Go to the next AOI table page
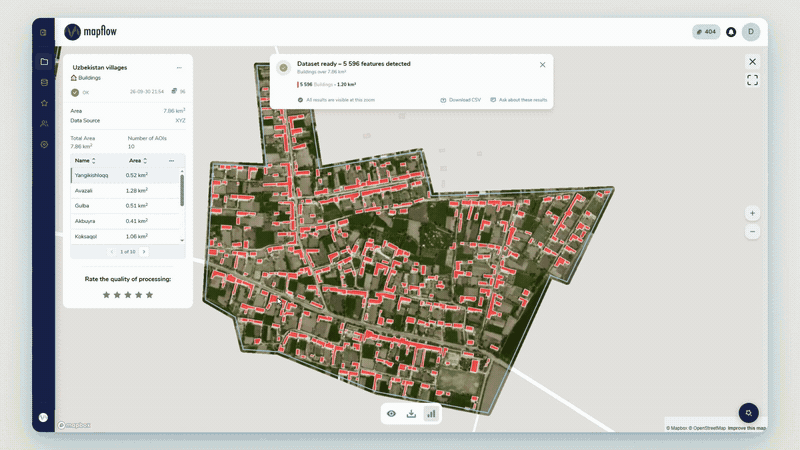The width and height of the screenshot is (800, 450). pos(144,252)
